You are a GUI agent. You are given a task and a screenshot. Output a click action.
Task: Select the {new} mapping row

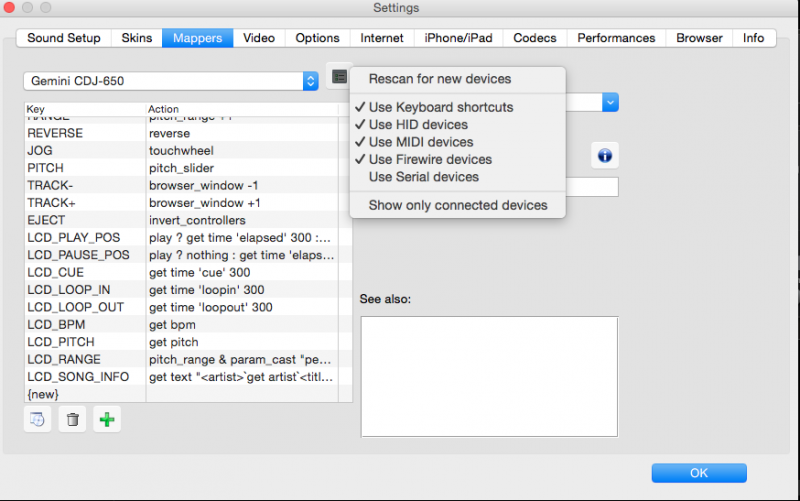[85, 394]
